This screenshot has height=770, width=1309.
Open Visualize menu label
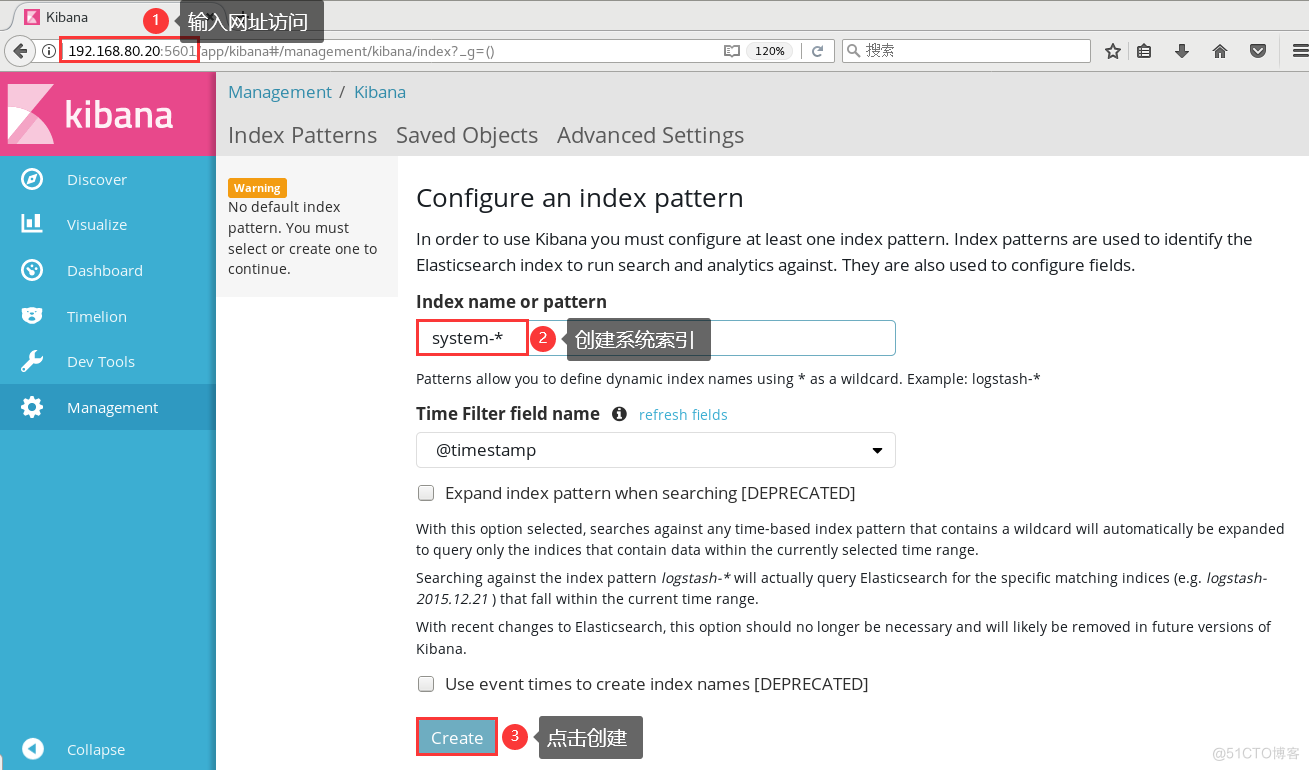click(x=97, y=225)
